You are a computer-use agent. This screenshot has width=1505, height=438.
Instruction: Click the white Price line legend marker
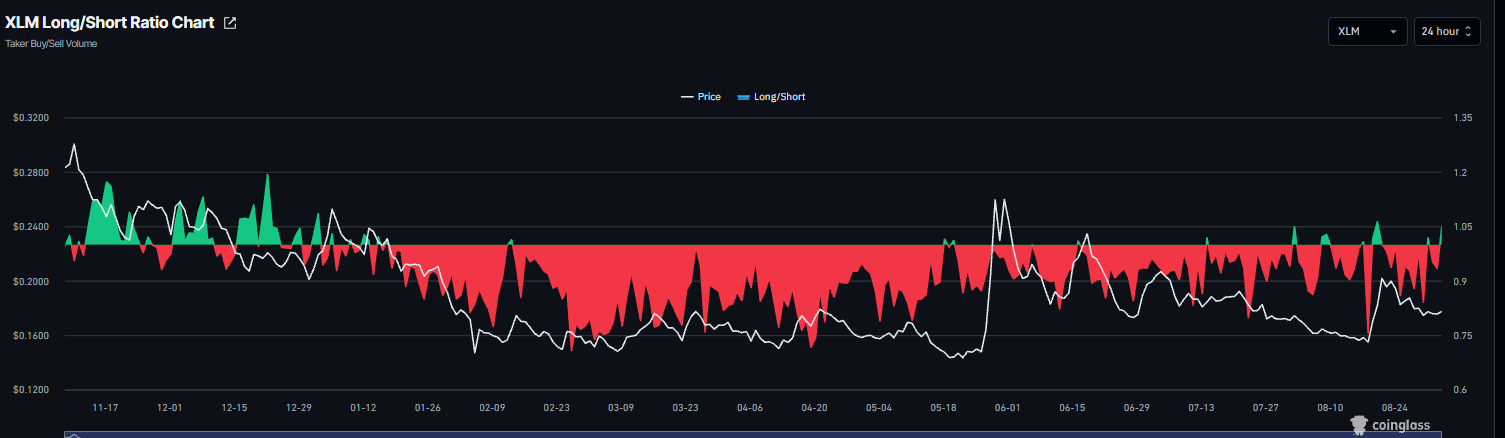coord(686,97)
